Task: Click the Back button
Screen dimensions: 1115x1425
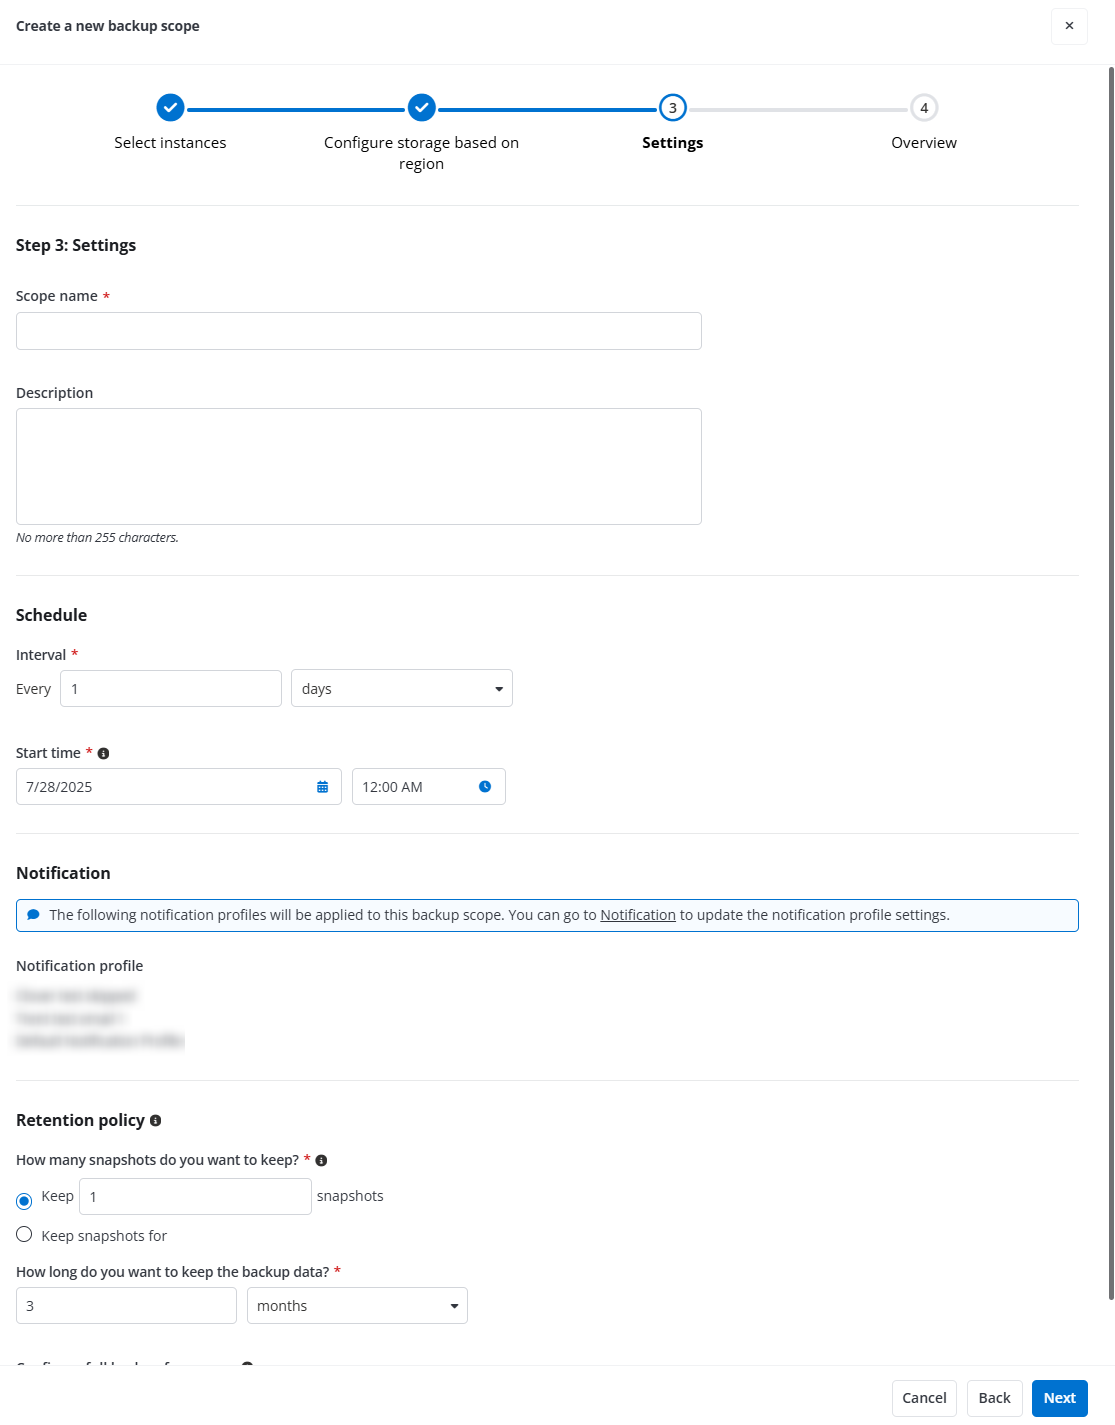Action: (994, 1398)
